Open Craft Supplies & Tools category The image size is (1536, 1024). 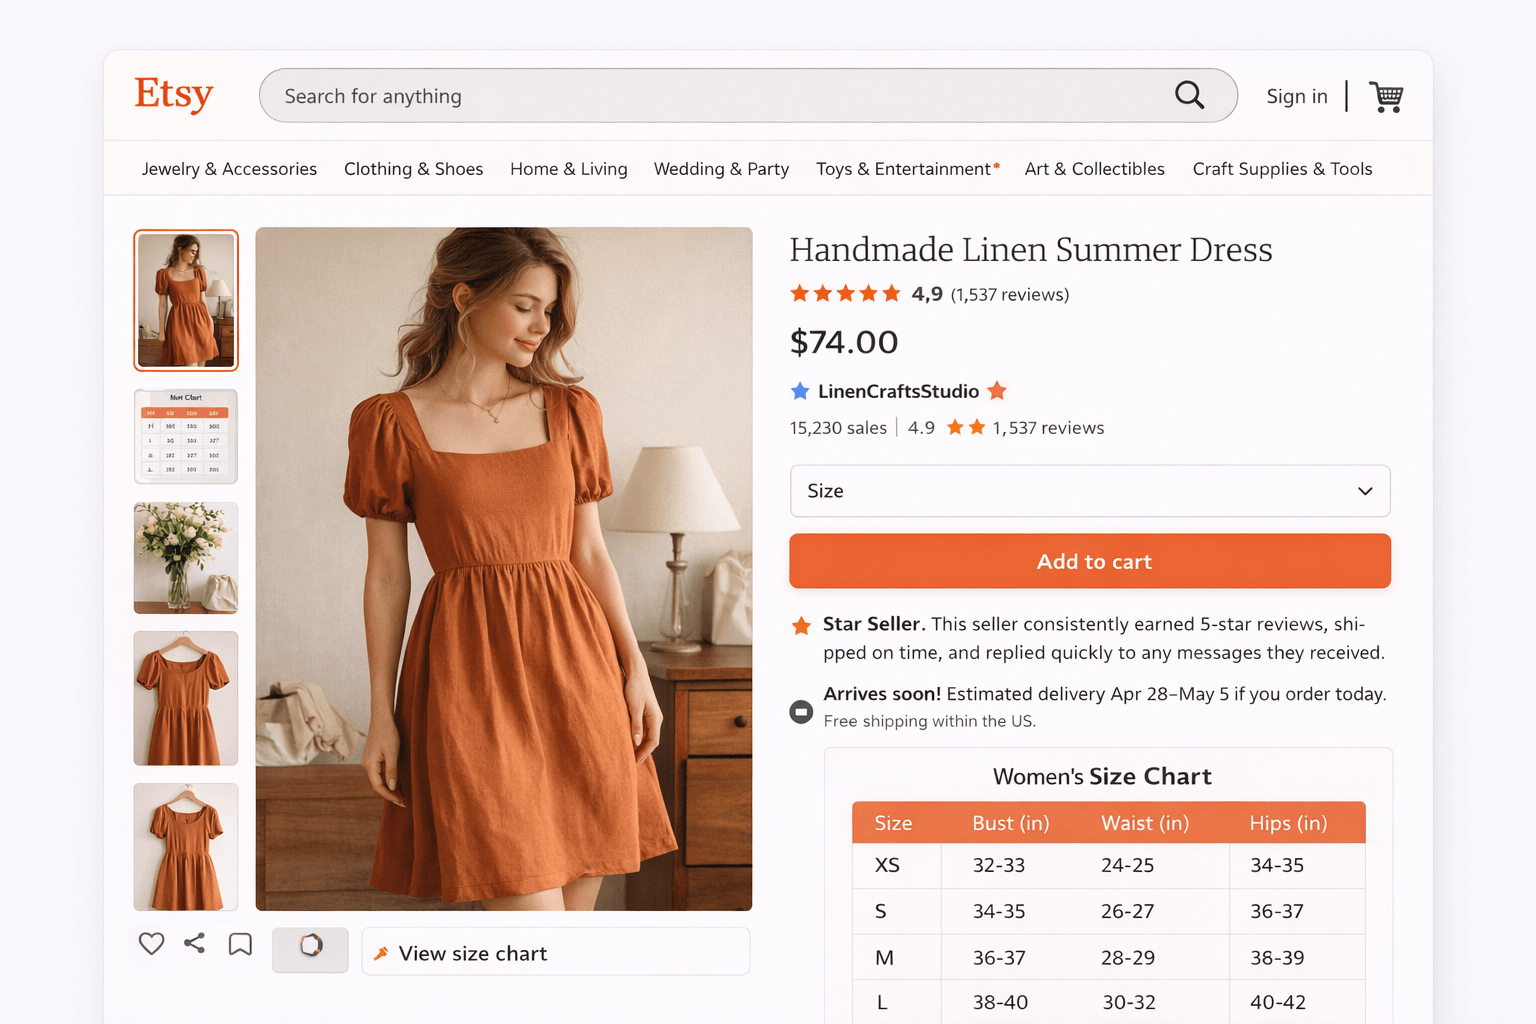1282,169
